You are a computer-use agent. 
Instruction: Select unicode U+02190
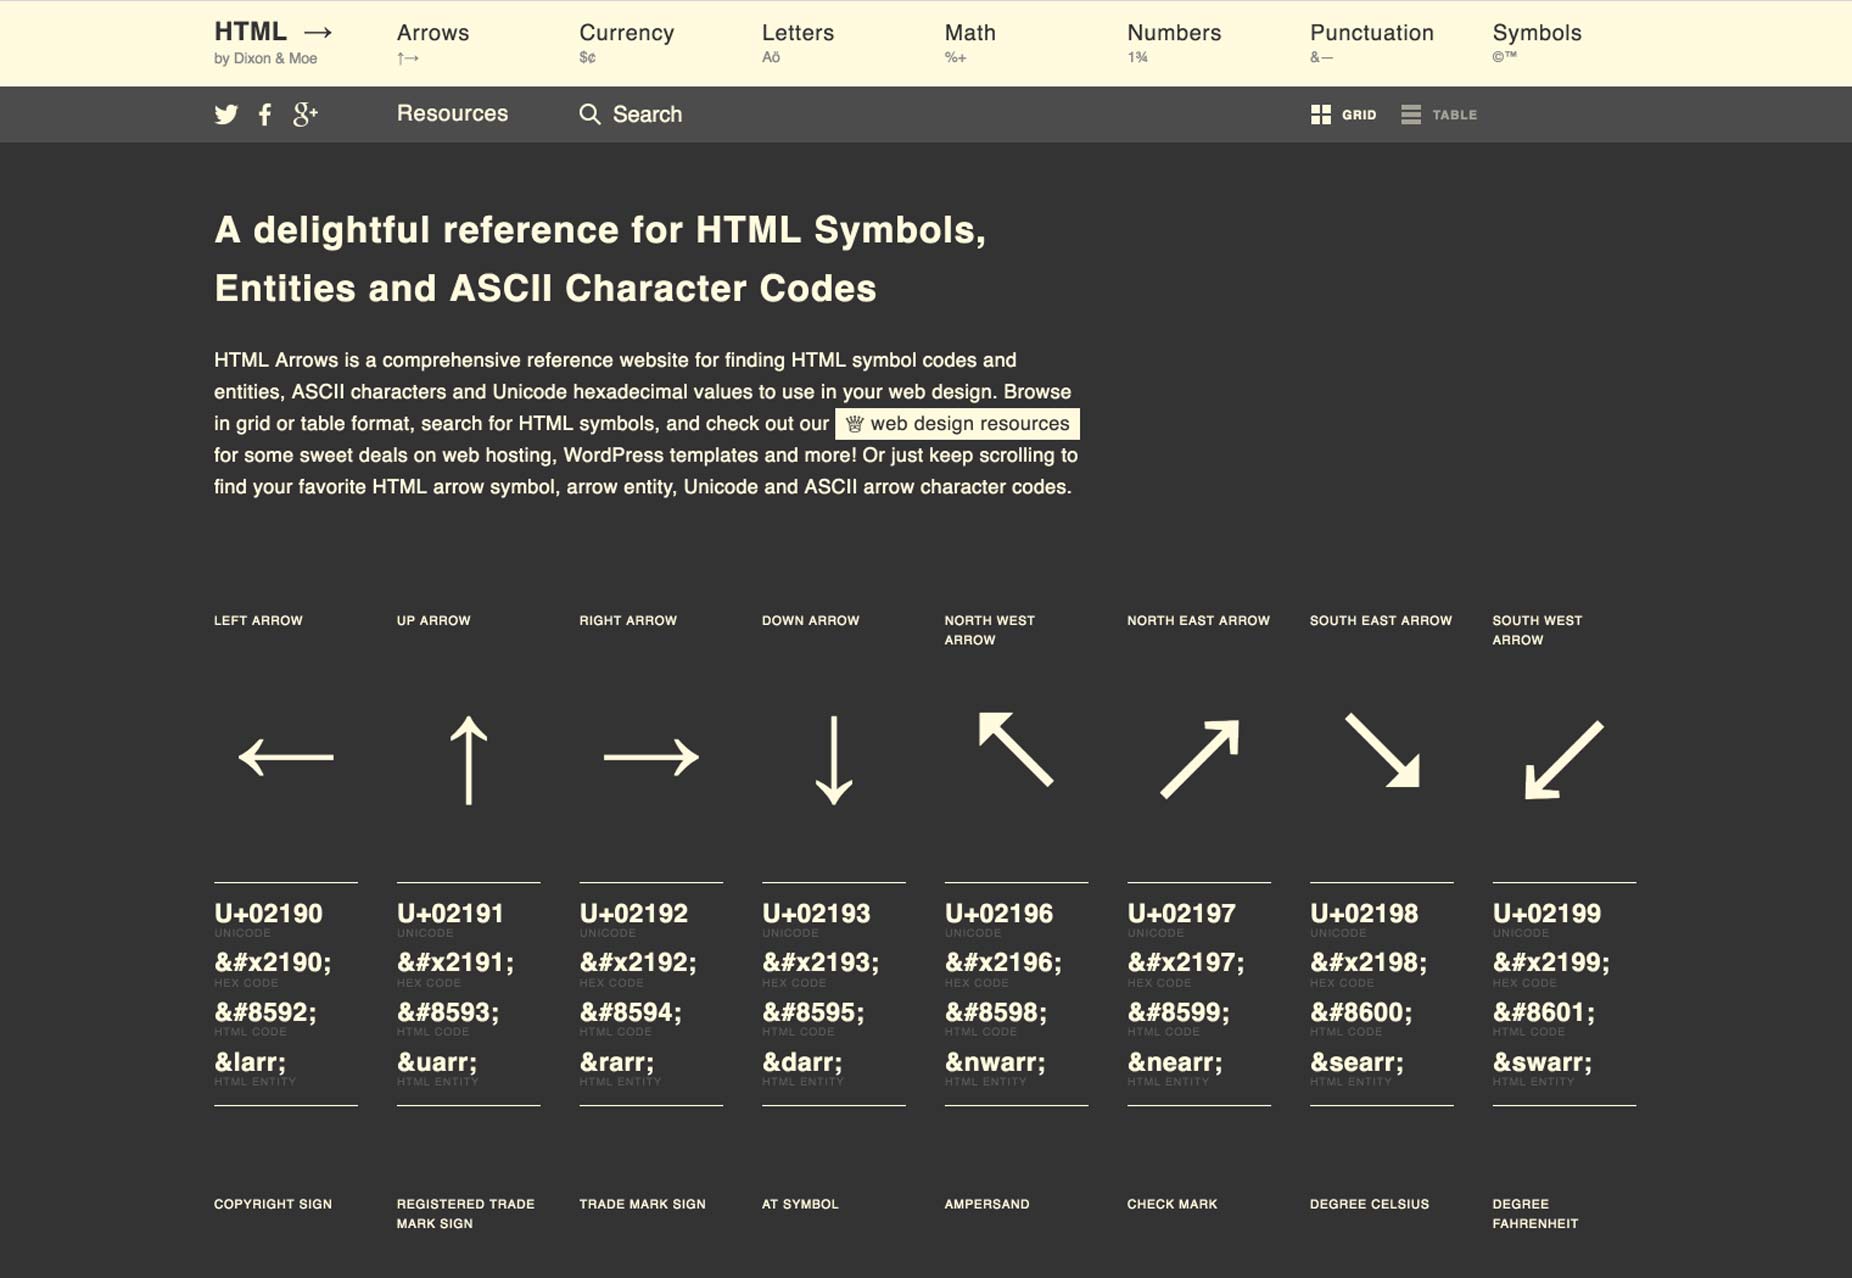pyautogui.click(x=268, y=913)
